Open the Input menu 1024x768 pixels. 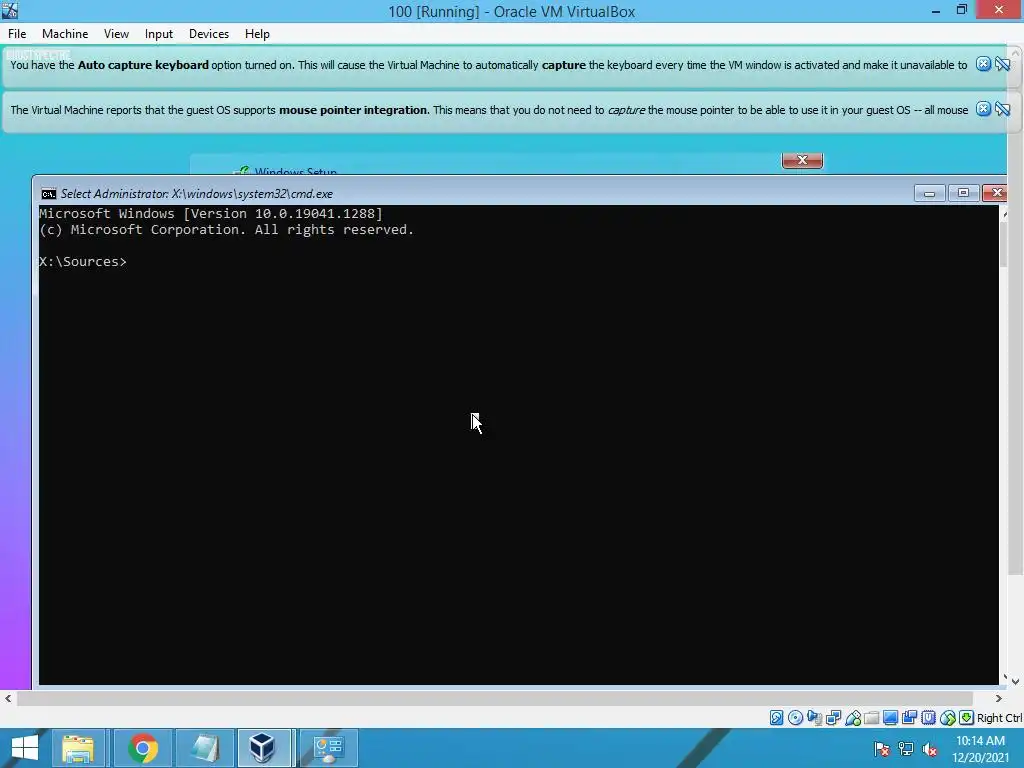pyautogui.click(x=159, y=34)
